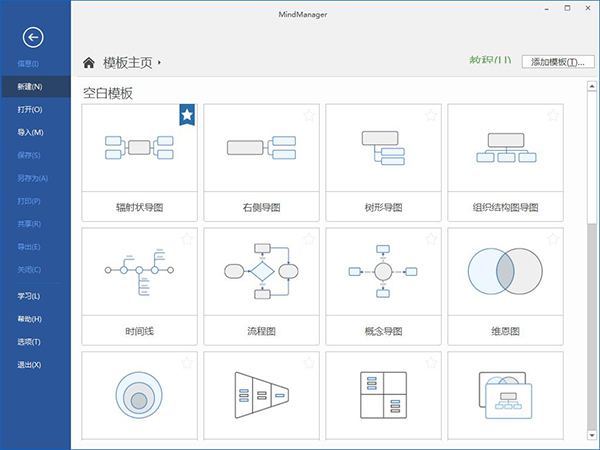Click the 概念导图 label
The width and height of the screenshot is (600, 450).
coord(383,331)
